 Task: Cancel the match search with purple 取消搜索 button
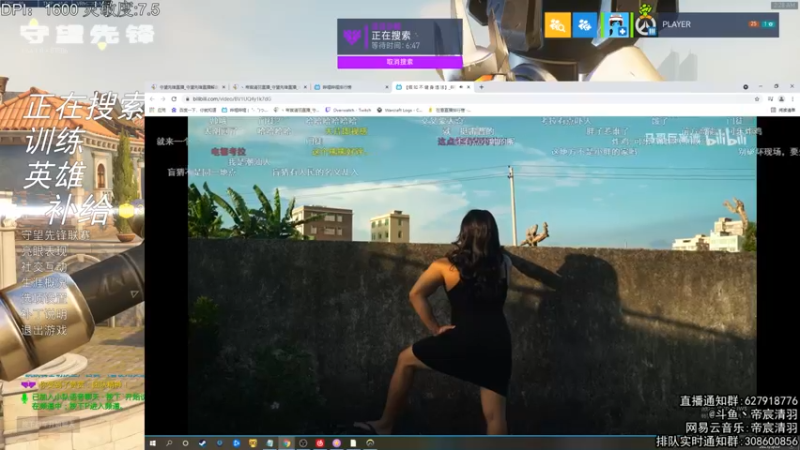pyautogui.click(x=400, y=62)
